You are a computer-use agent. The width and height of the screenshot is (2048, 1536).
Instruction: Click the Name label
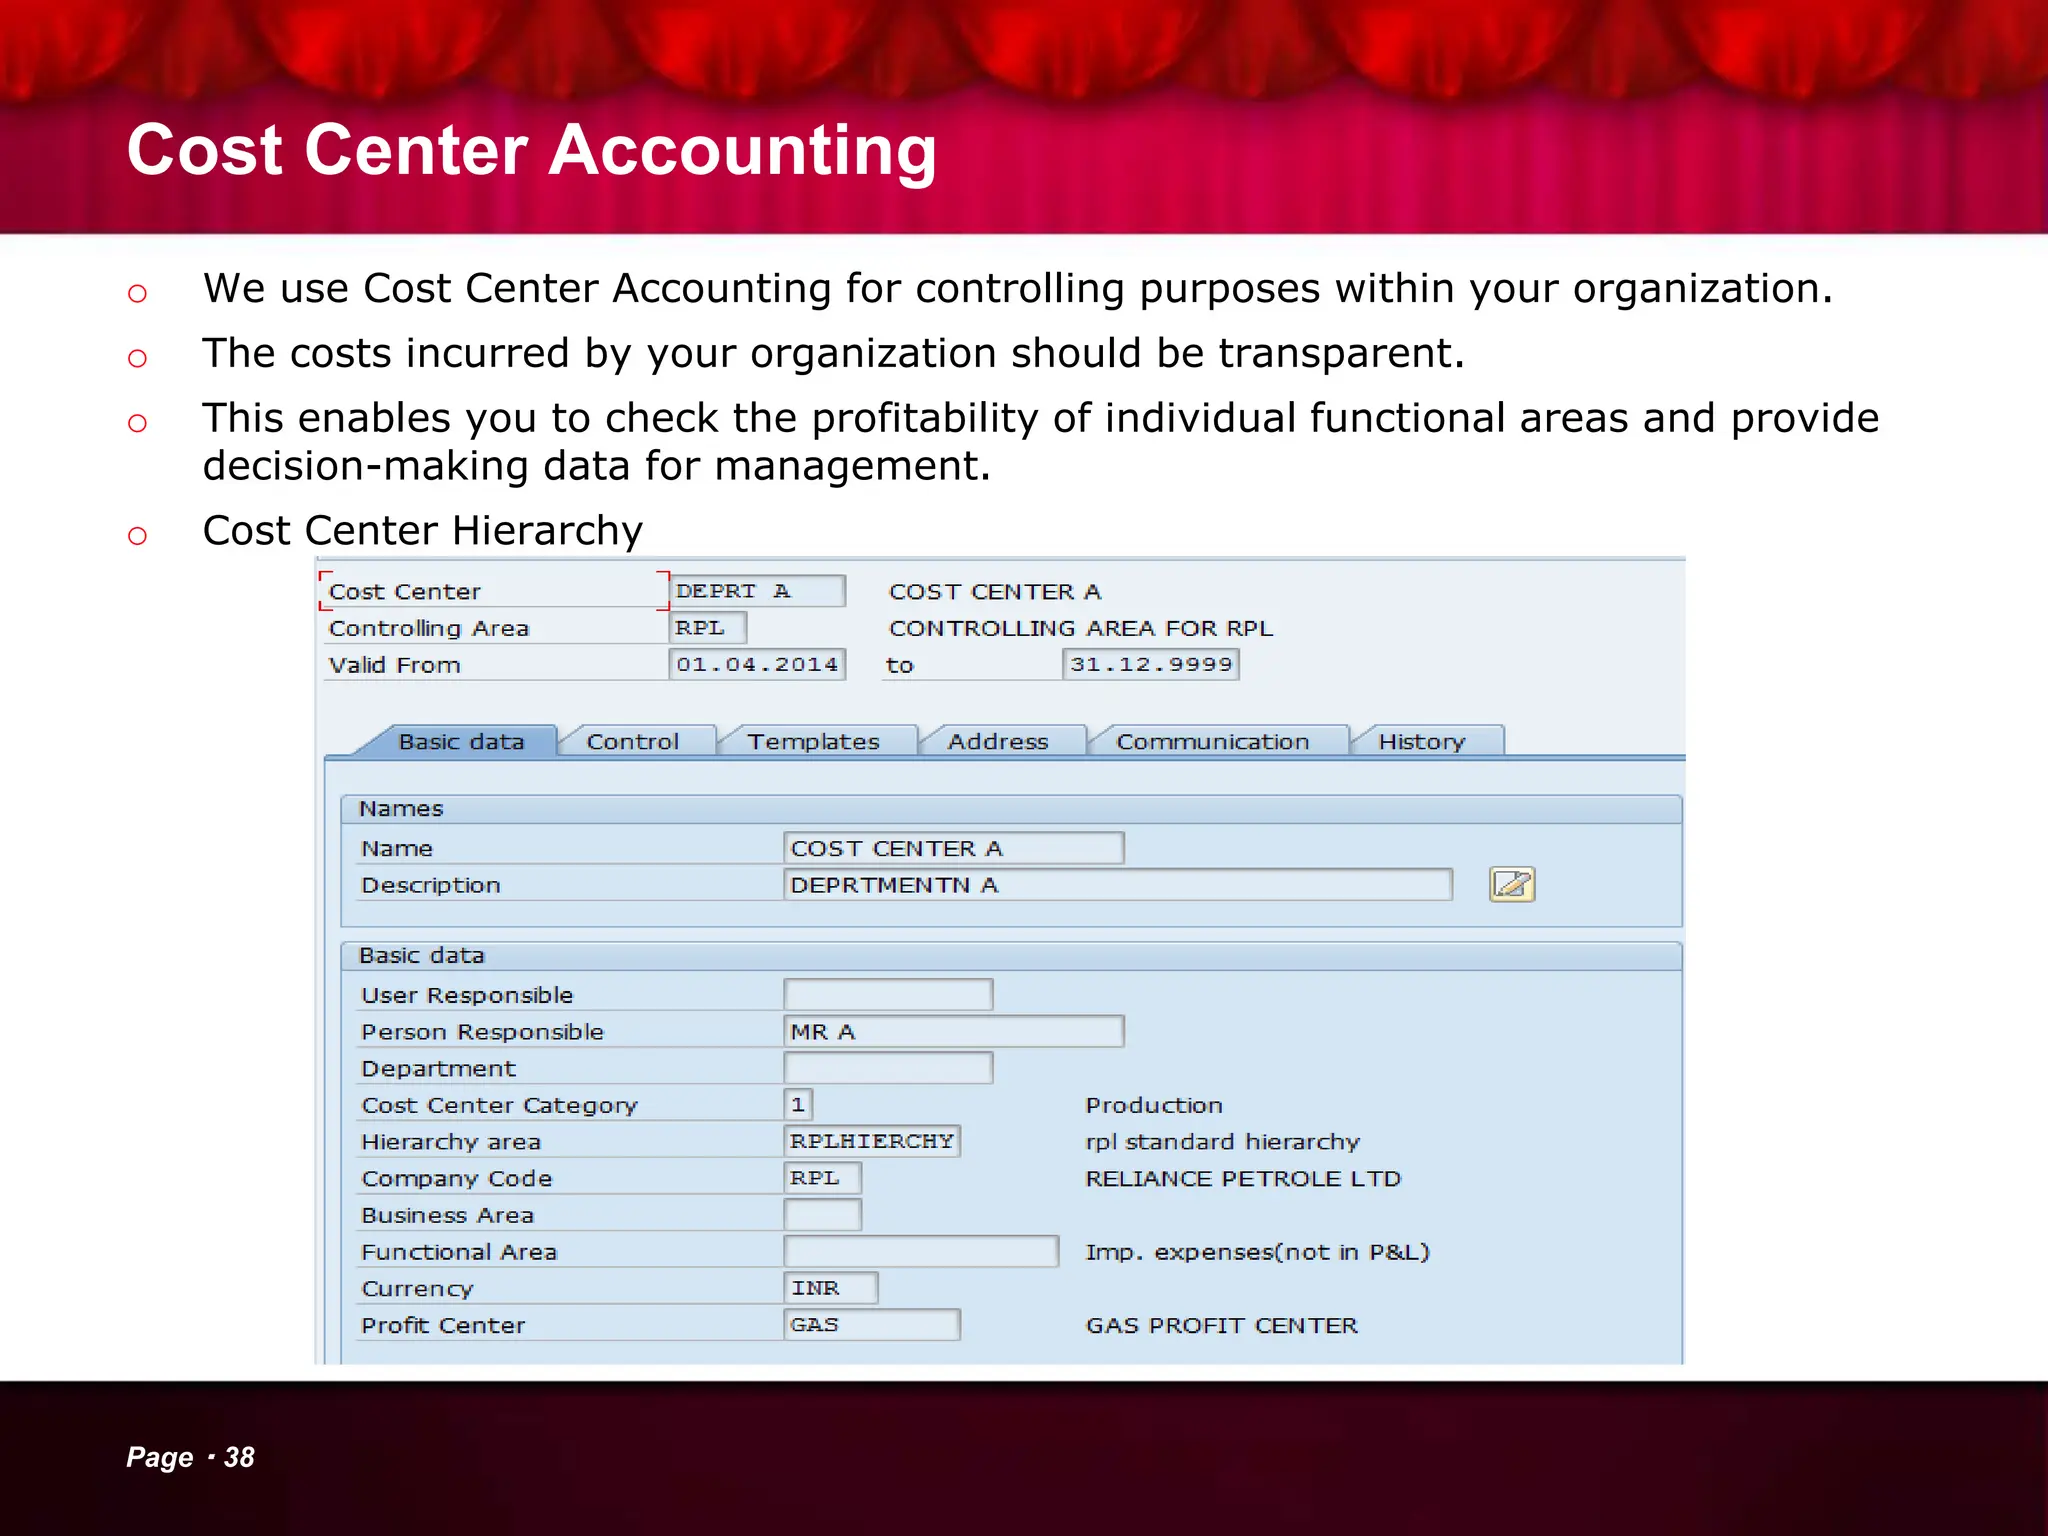pyautogui.click(x=397, y=849)
